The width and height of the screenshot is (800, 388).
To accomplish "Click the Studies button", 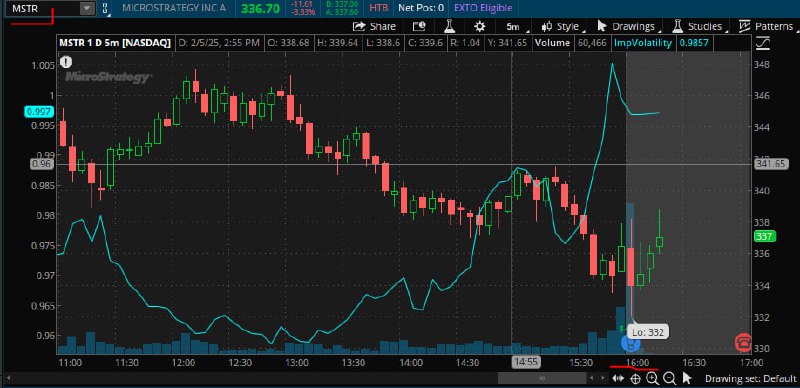I will (x=699, y=27).
